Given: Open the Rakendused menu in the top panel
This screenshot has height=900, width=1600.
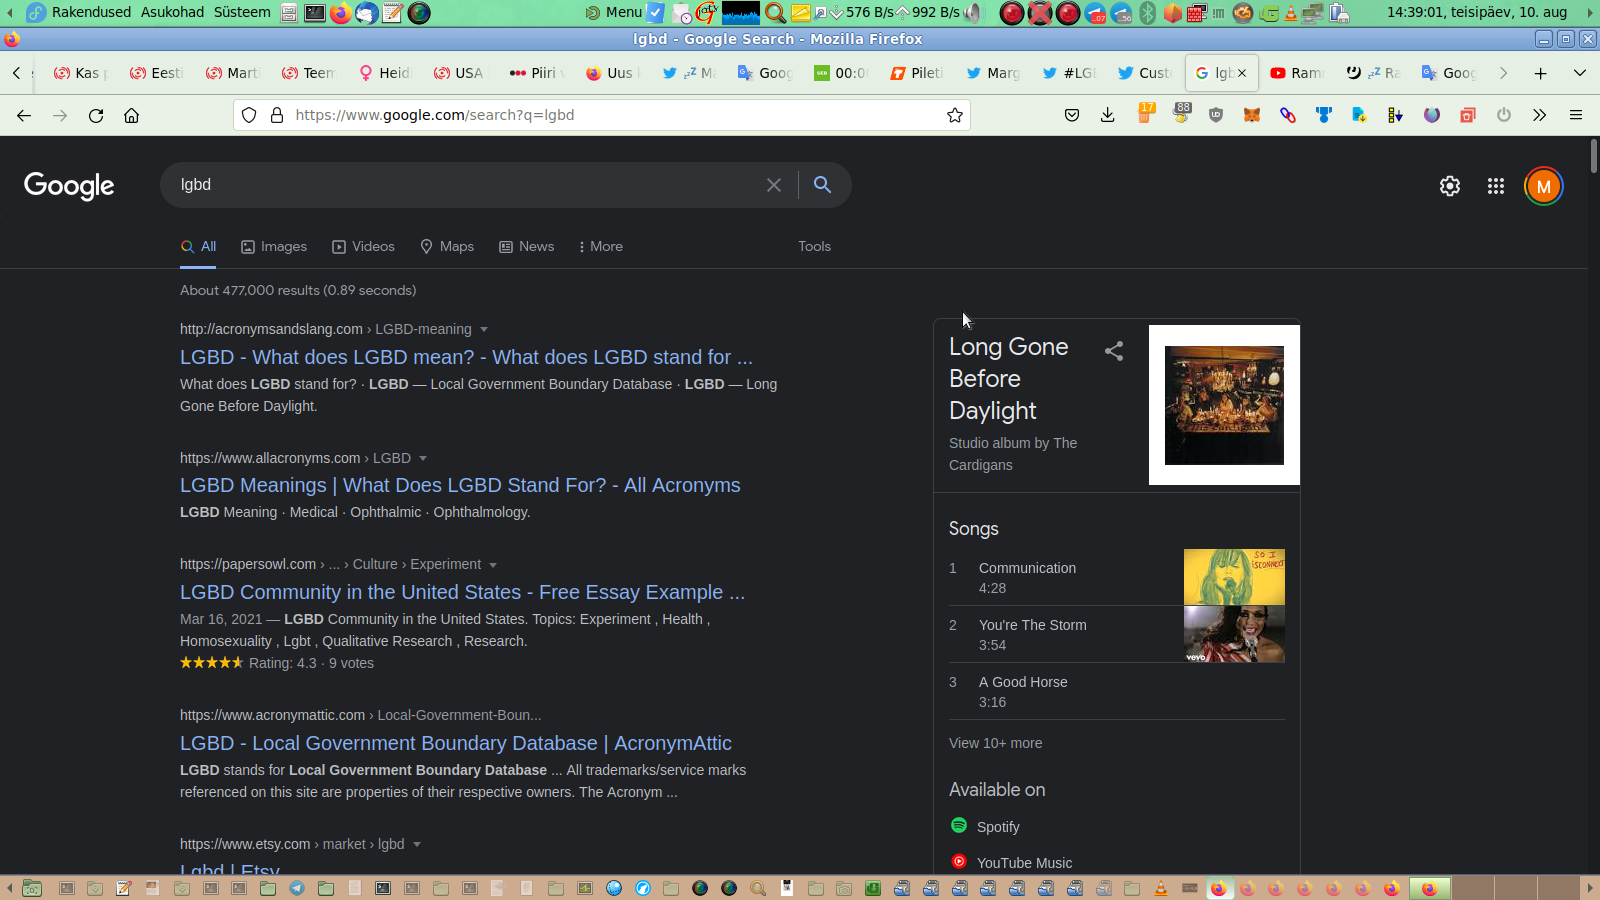Looking at the screenshot, I should (91, 12).
